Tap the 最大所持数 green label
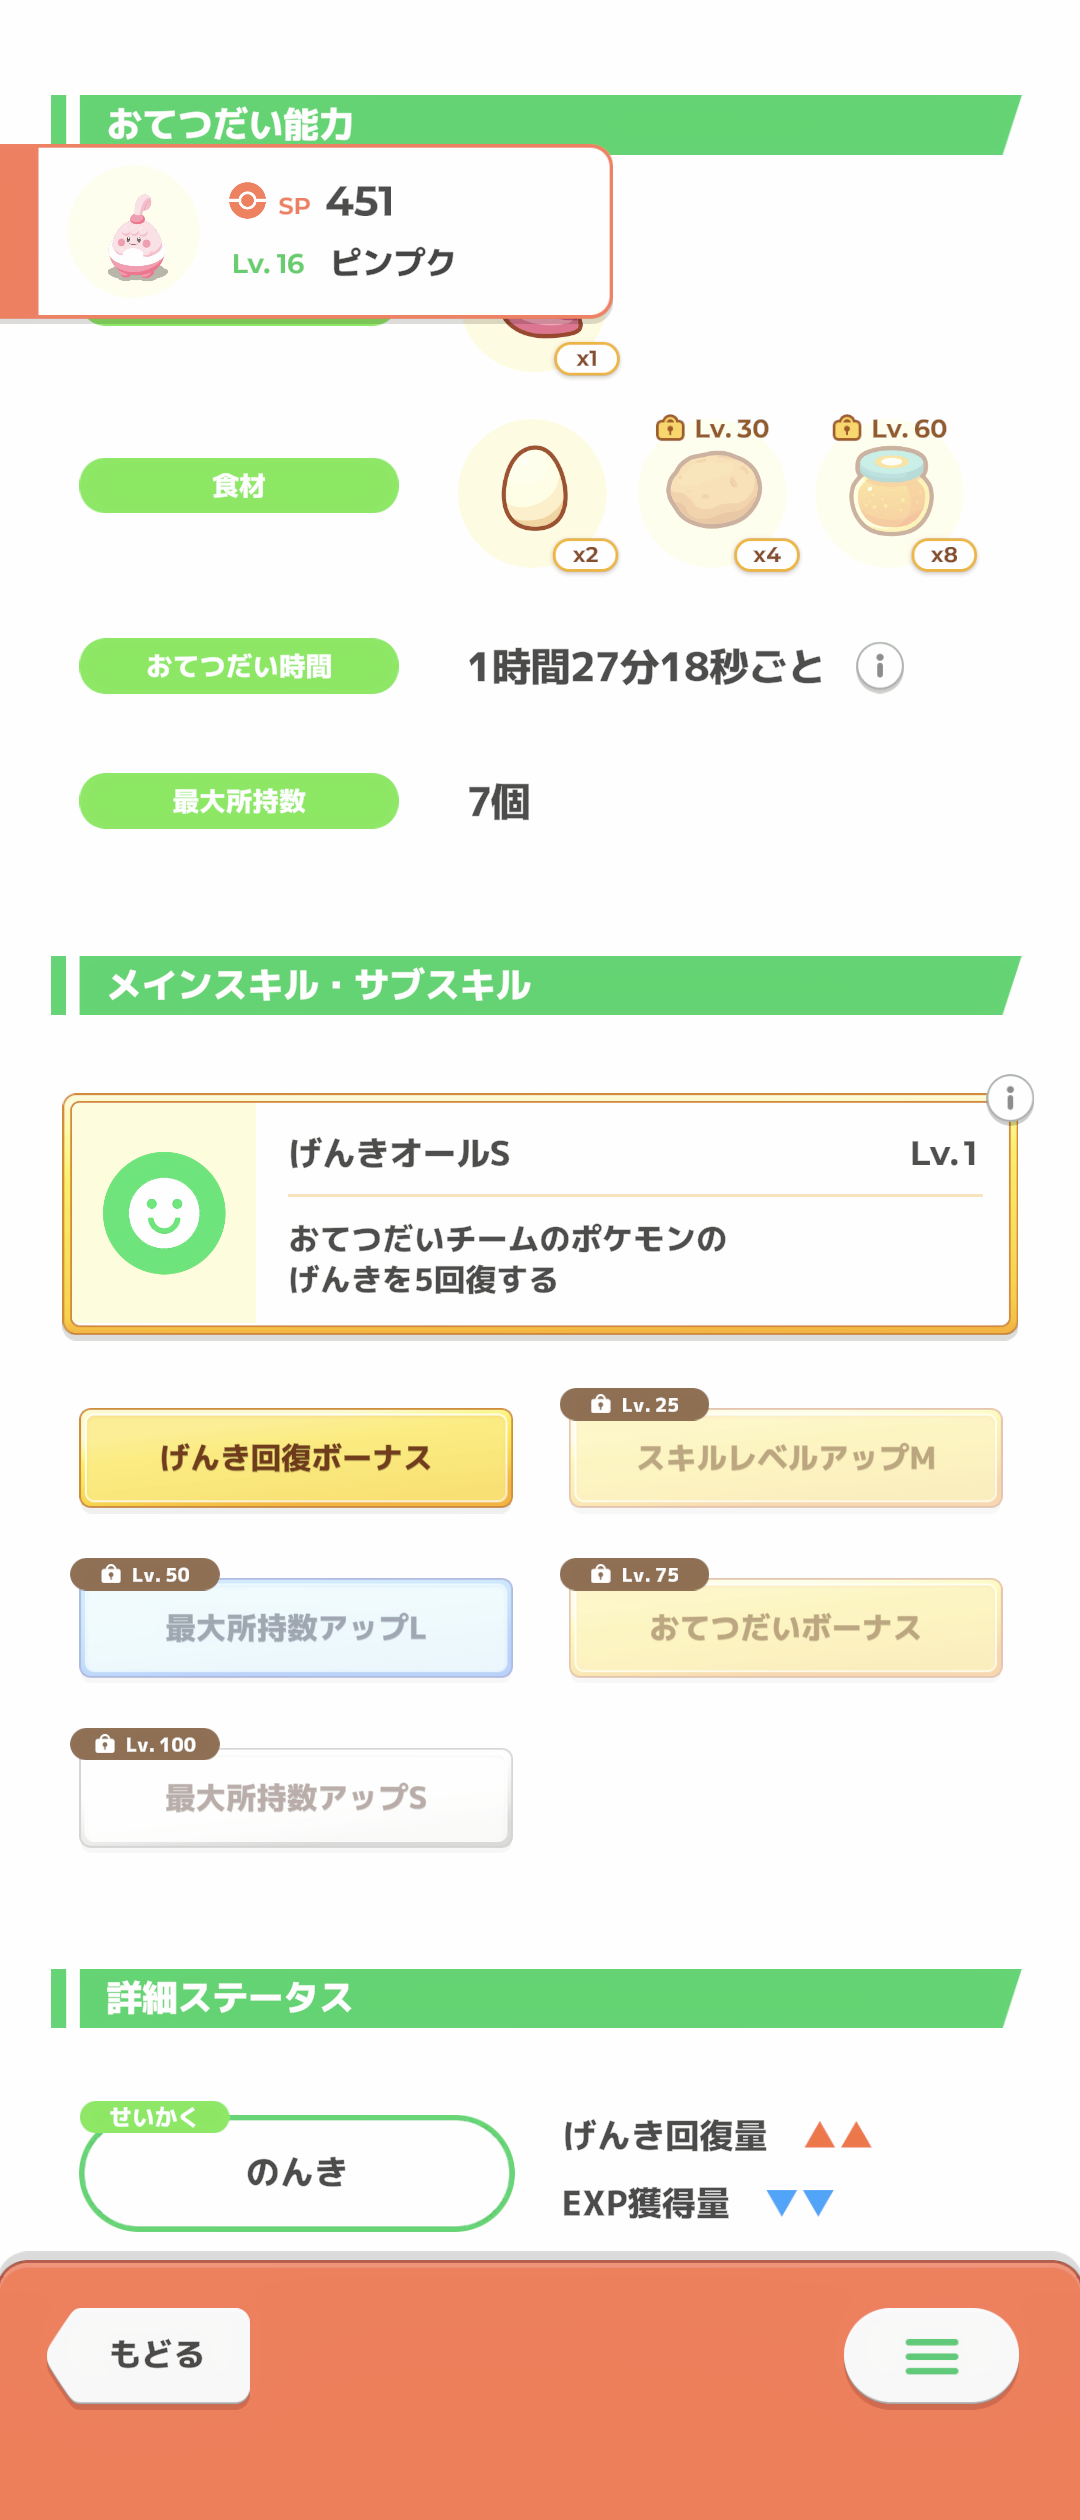The image size is (1080, 2520). point(239,801)
